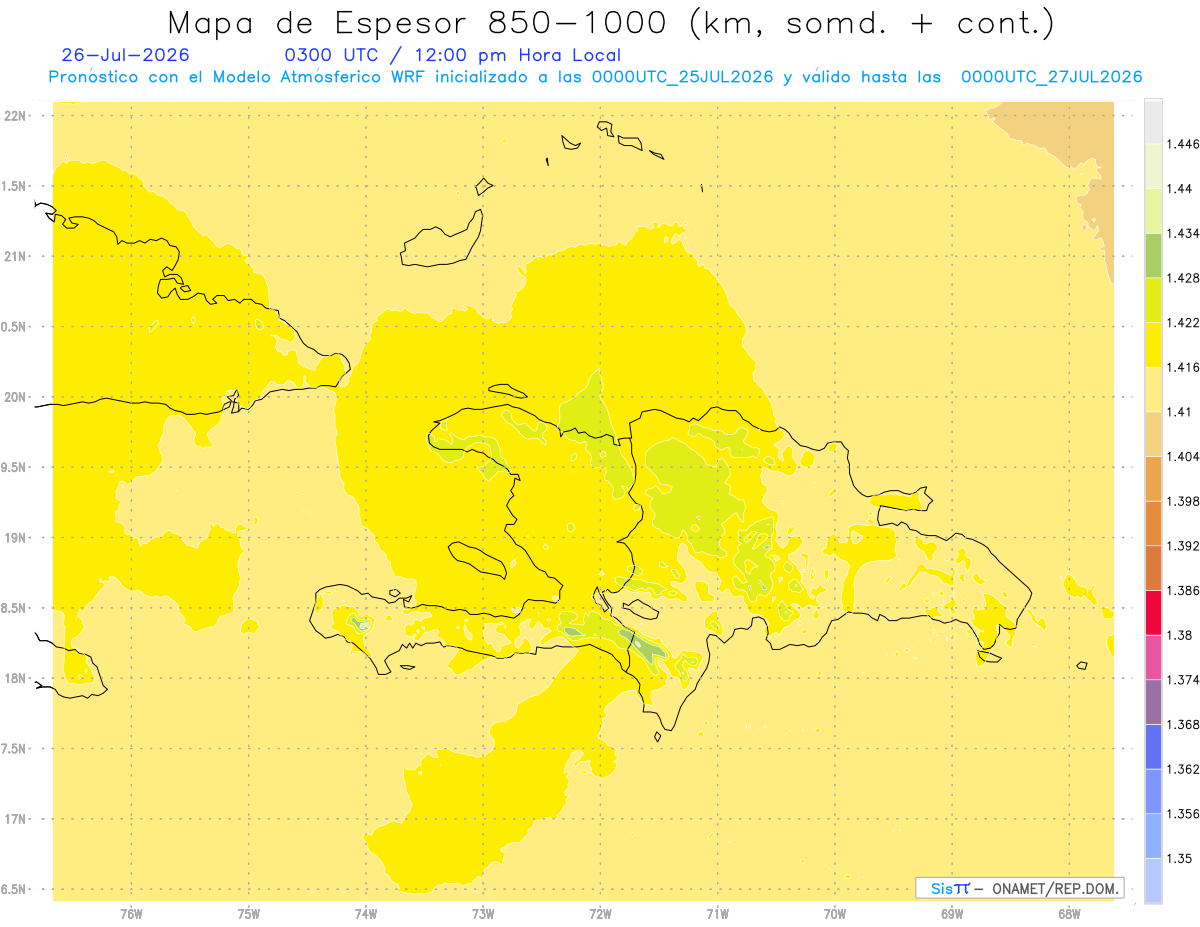The width and height of the screenshot is (1200, 927).
Task: Click the latitude label 18N
Action: point(17,679)
